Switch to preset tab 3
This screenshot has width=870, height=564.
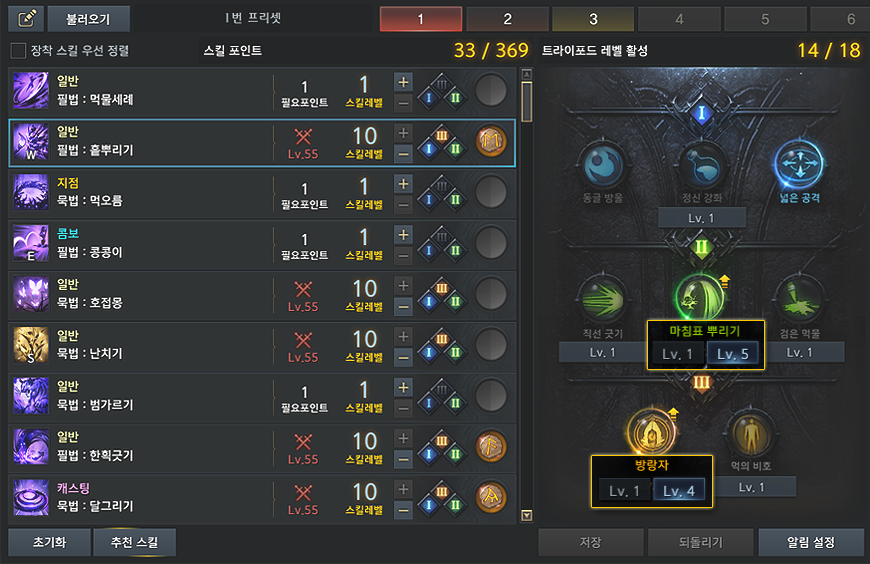point(593,19)
